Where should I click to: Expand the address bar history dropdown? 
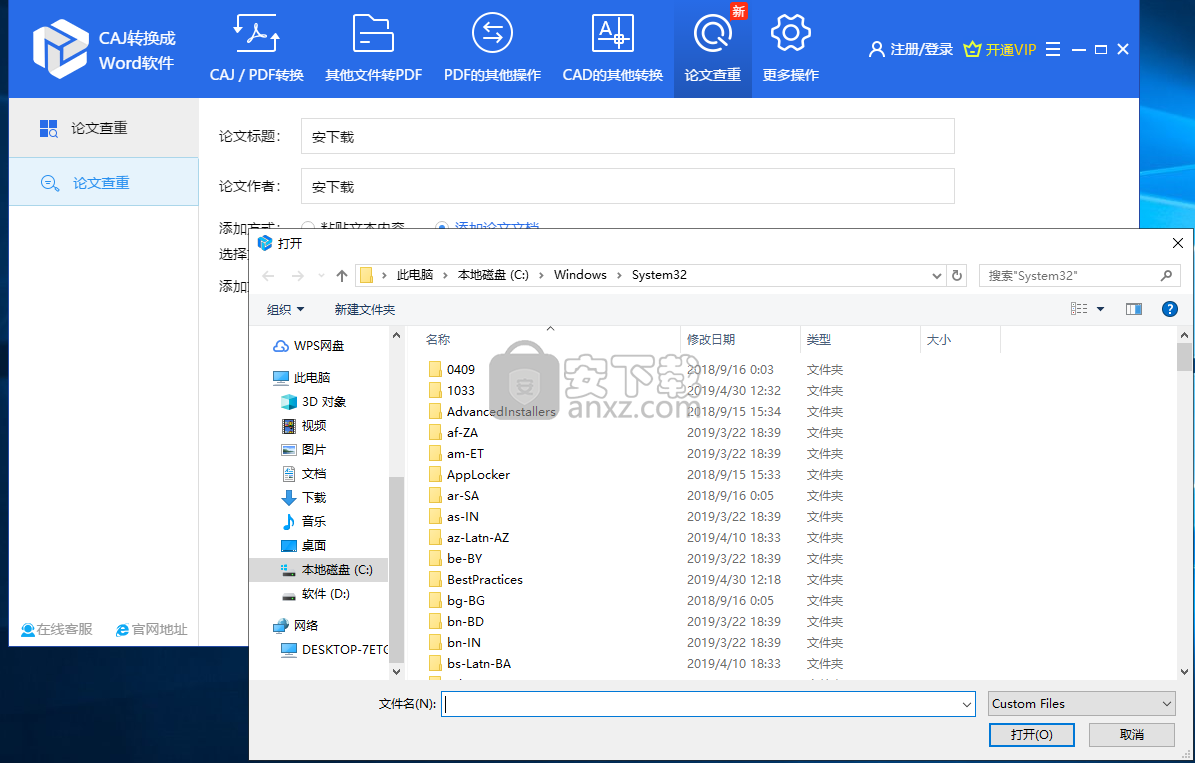[937, 276]
